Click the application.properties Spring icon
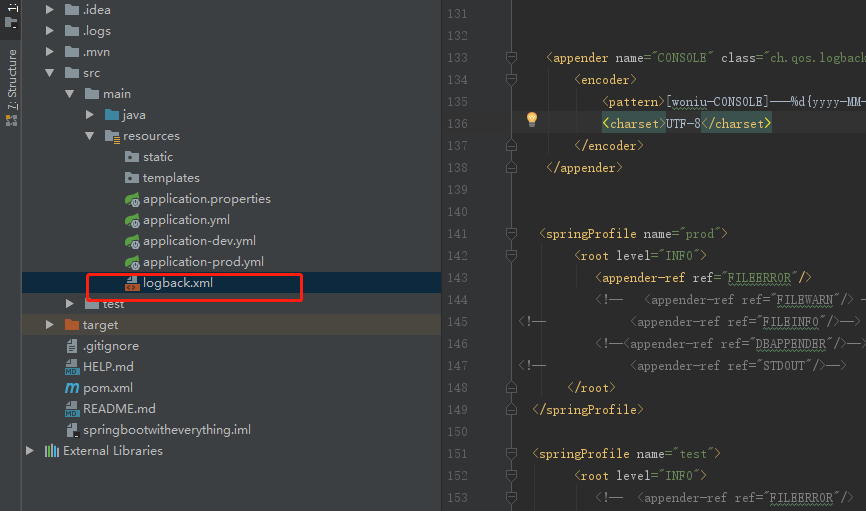Image resolution: width=866 pixels, height=511 pixels. tap(132, 199)
